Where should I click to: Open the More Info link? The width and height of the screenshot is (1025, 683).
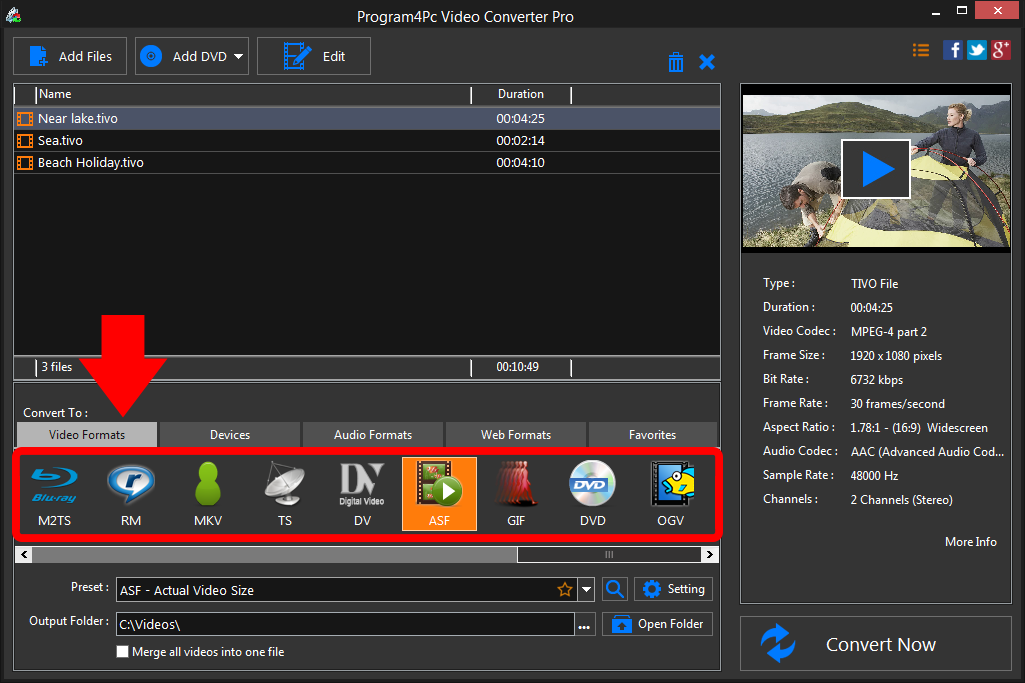971,542
